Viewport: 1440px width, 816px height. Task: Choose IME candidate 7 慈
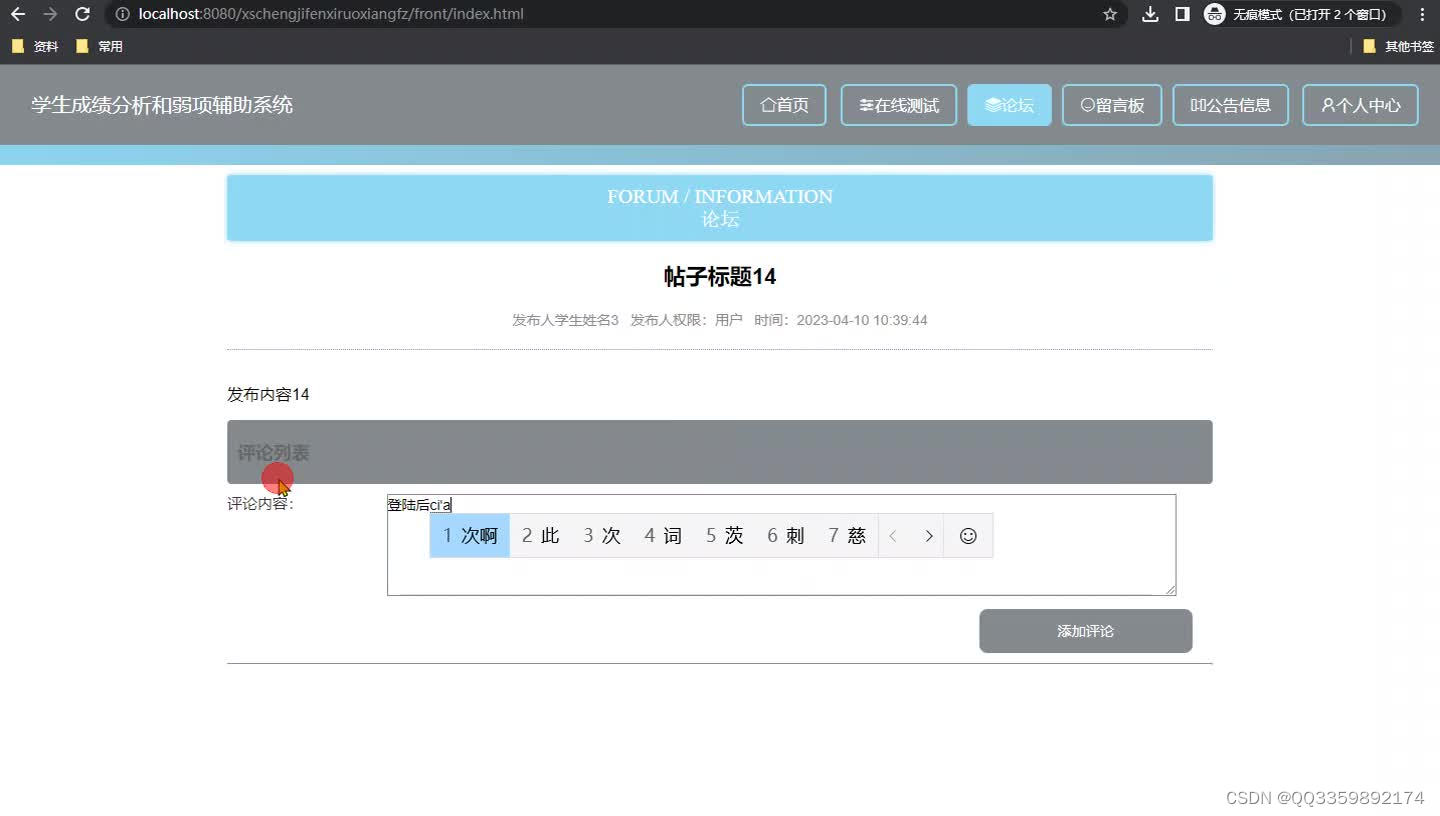(847, 536)
